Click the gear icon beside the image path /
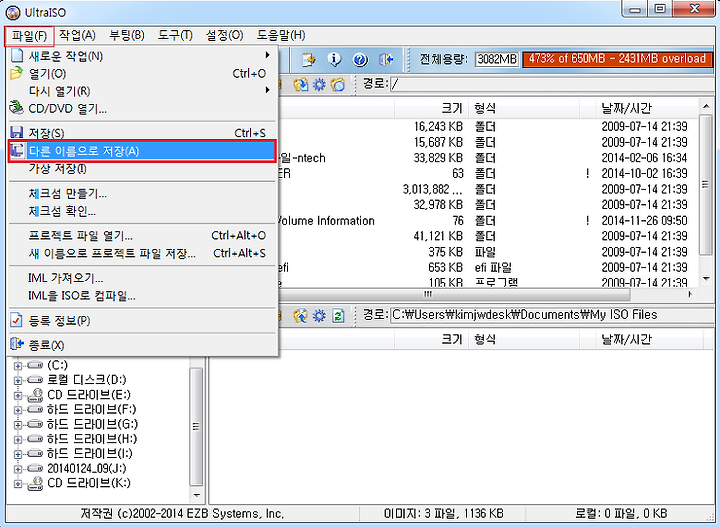The height and width of the screenshot is (527, 720). click(319, 84)
